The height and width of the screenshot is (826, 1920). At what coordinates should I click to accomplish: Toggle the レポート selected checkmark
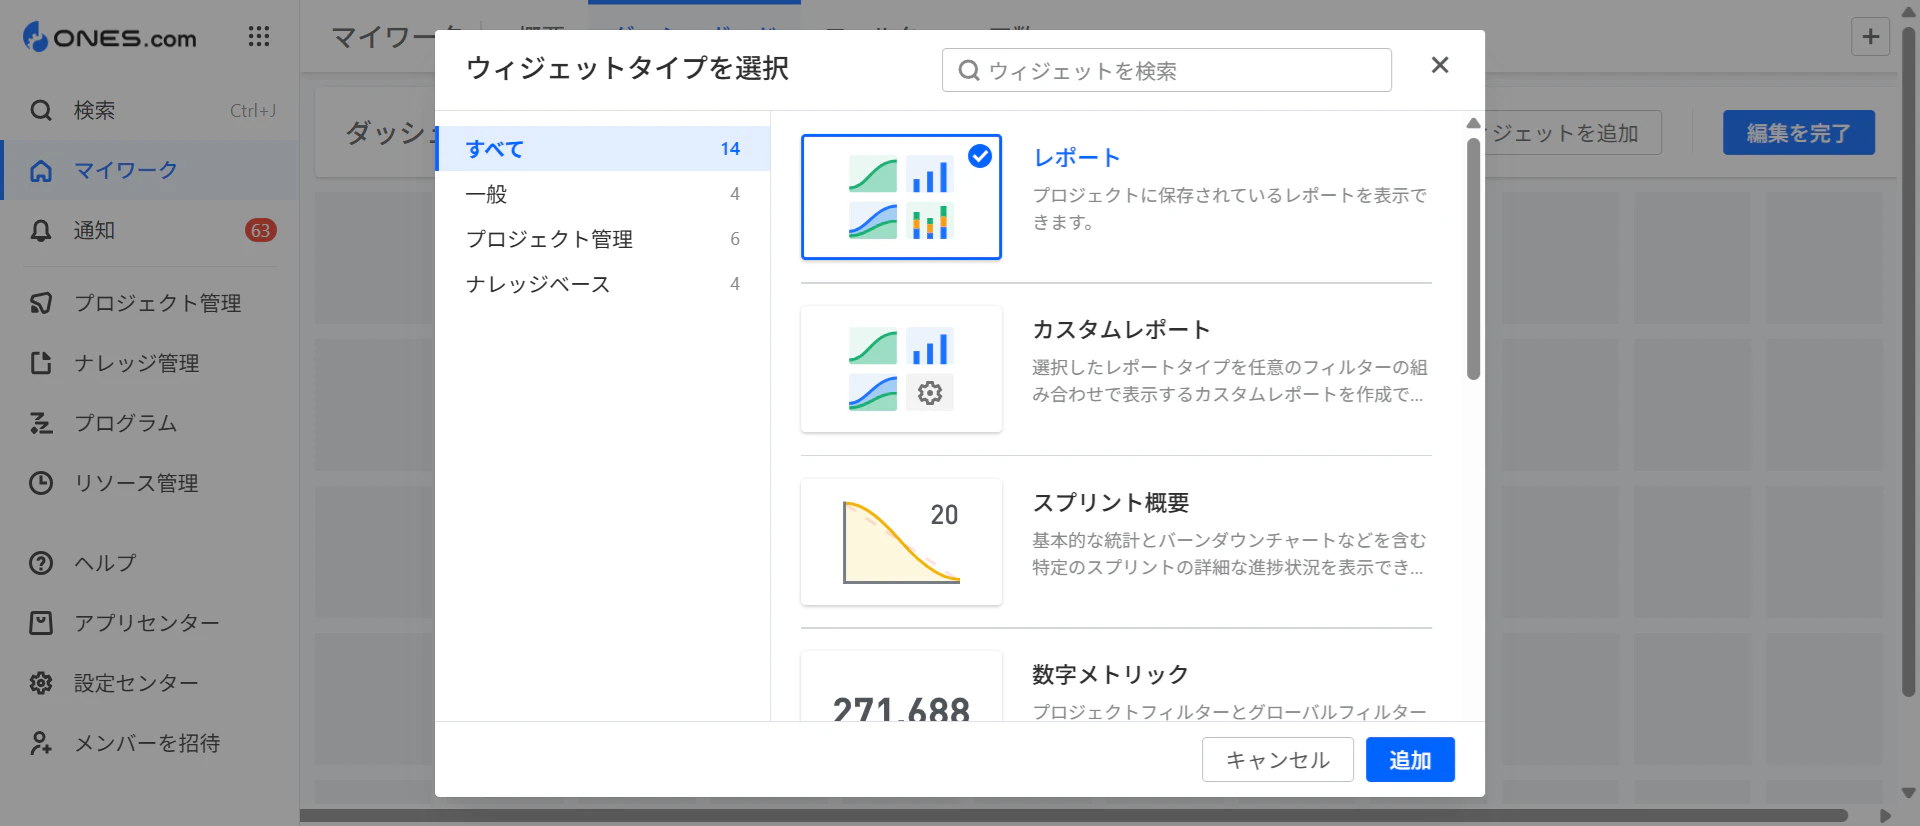[980, 156]
